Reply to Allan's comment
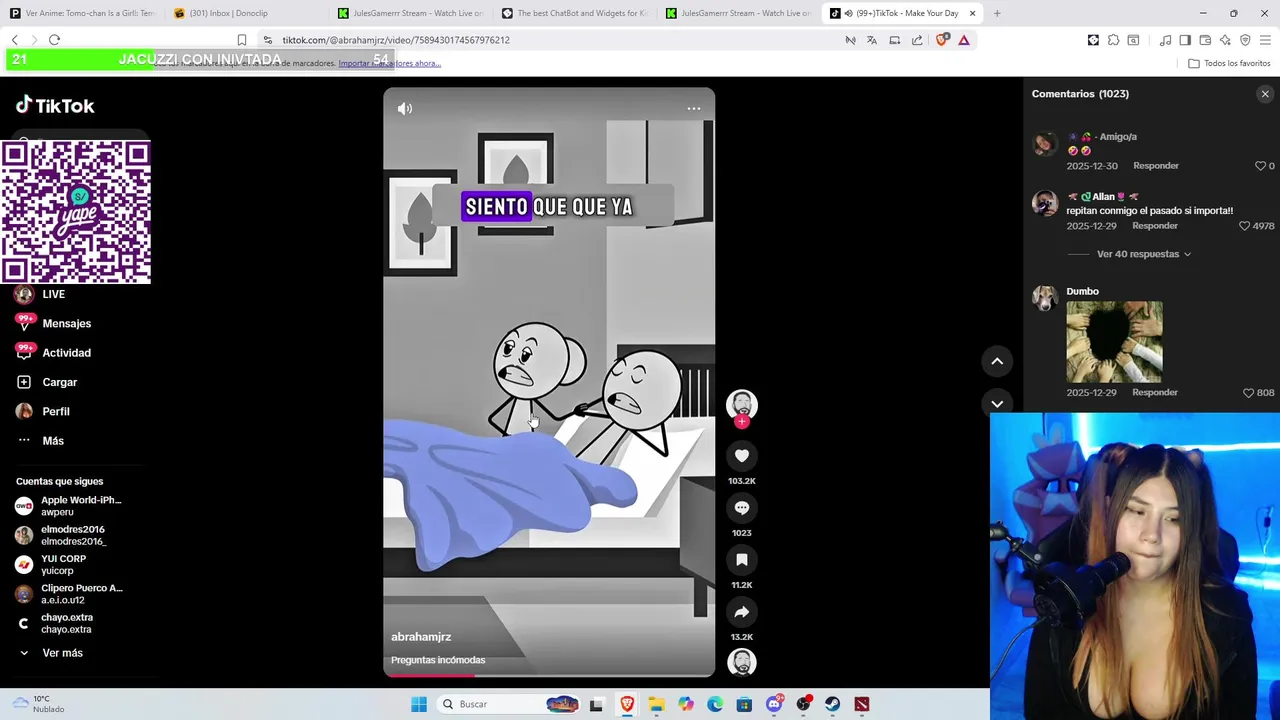The height and width of the screenshot is (720, 1280). pos(1155,226)
